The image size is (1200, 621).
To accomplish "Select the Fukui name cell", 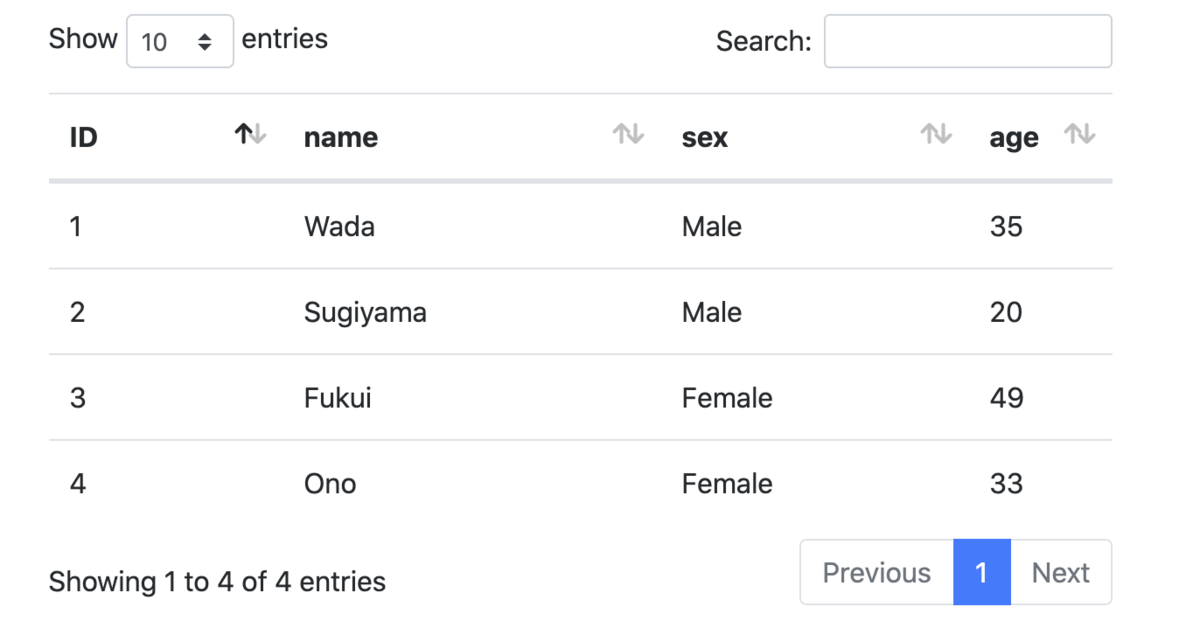I will pyautogui.click(x=338, y=398).
